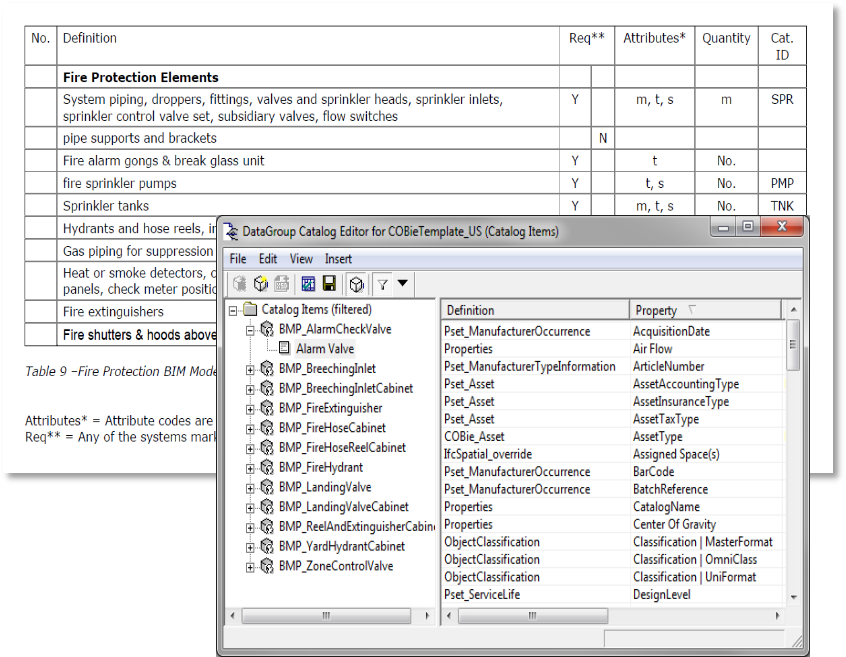Click the BMP_FireExtinguisher cube icon
This screenshot has height=657, width=846.
point(267,408)
